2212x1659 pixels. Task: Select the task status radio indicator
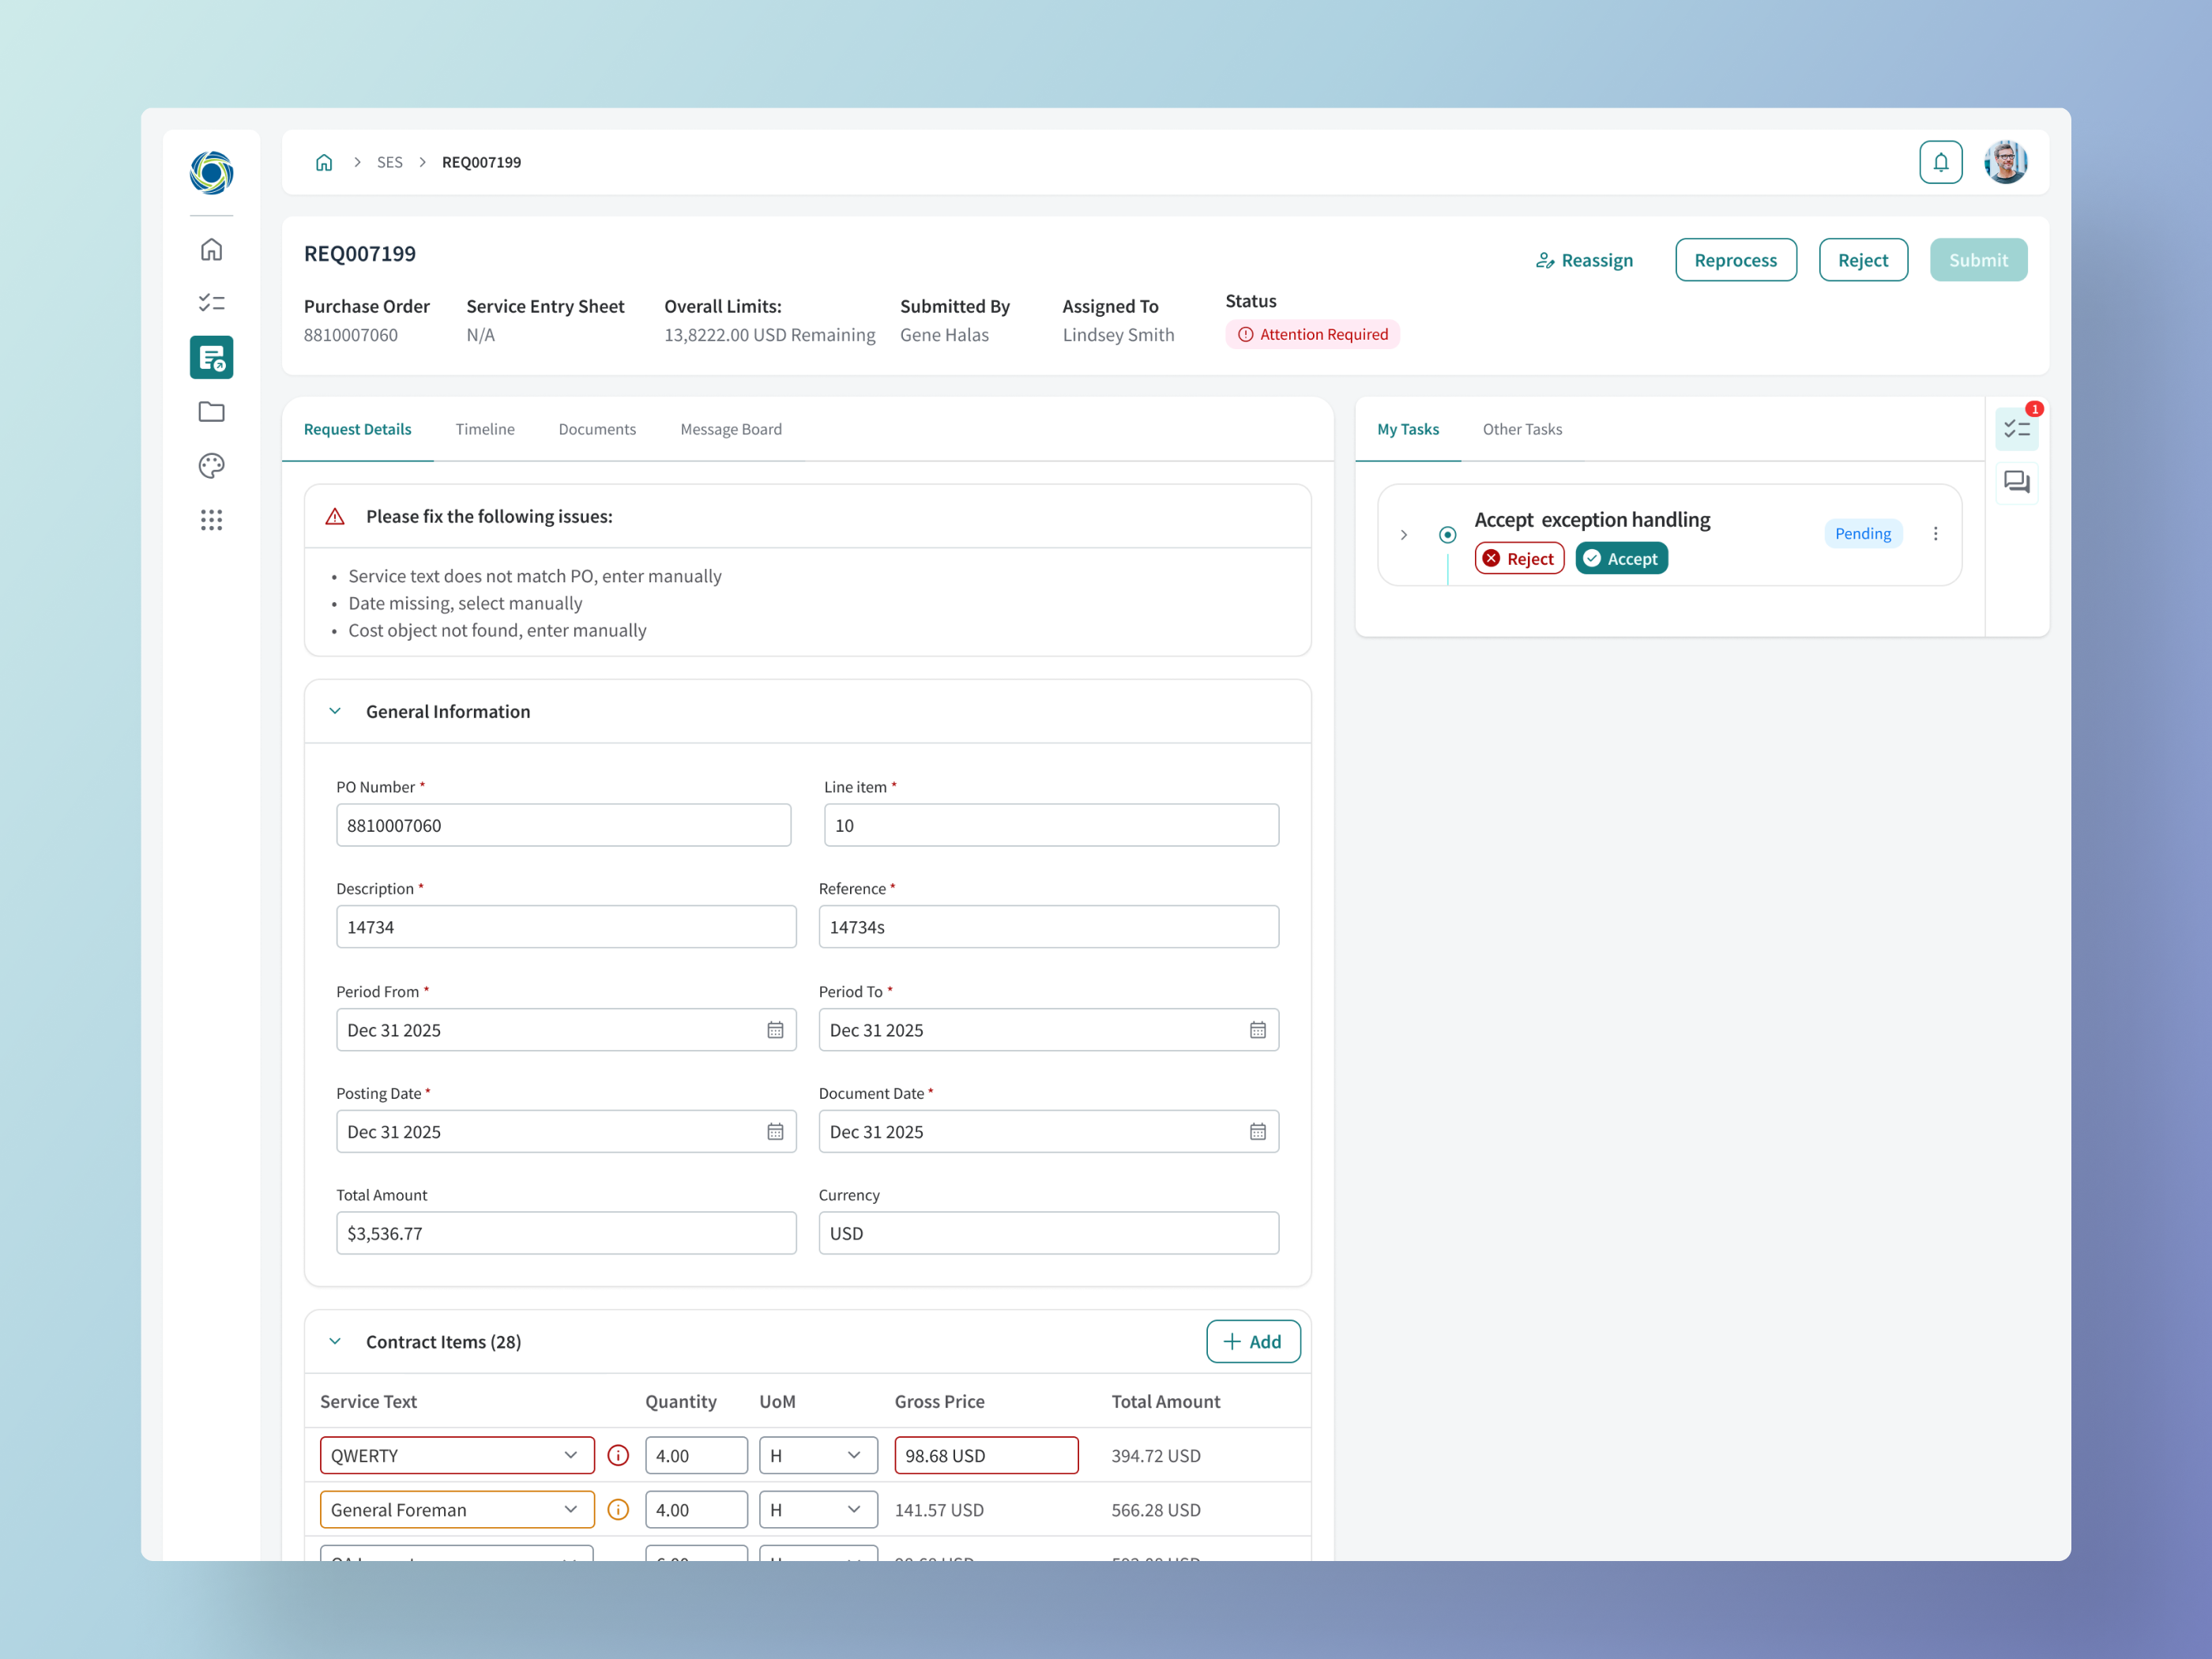pos(1447,535)
